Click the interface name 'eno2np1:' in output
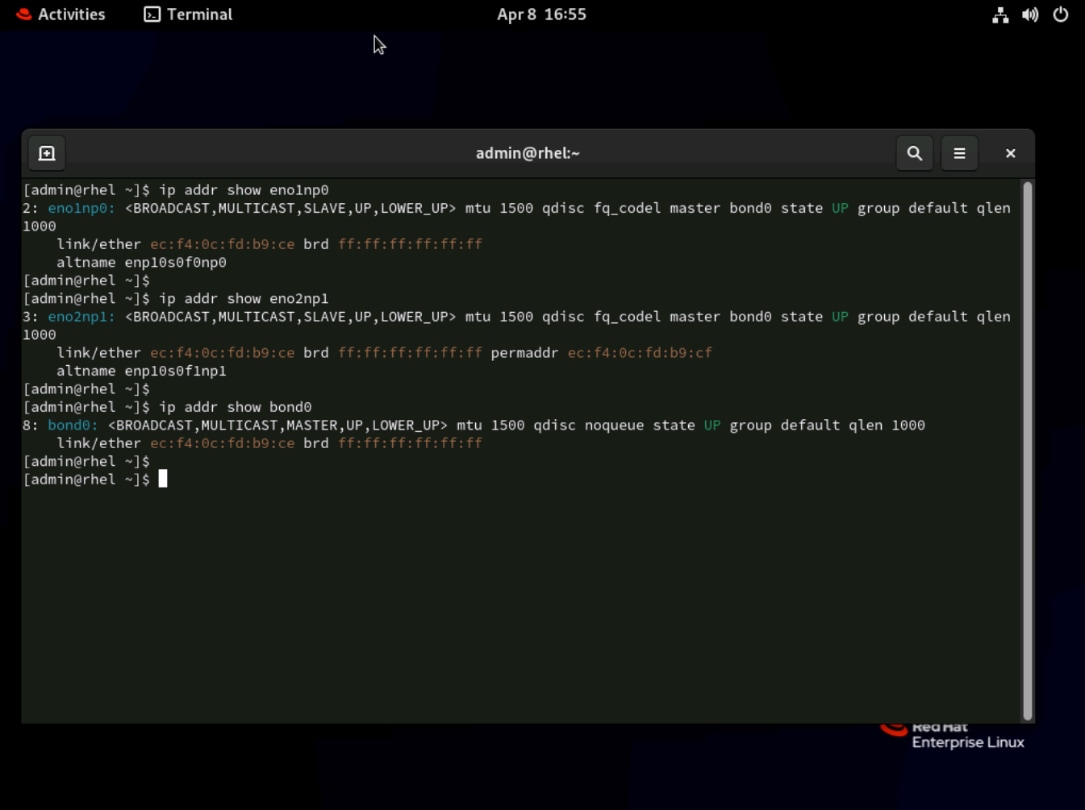The width and height of the screenshot is (1085, 810). pyautogui.click(x=82, y=316)
